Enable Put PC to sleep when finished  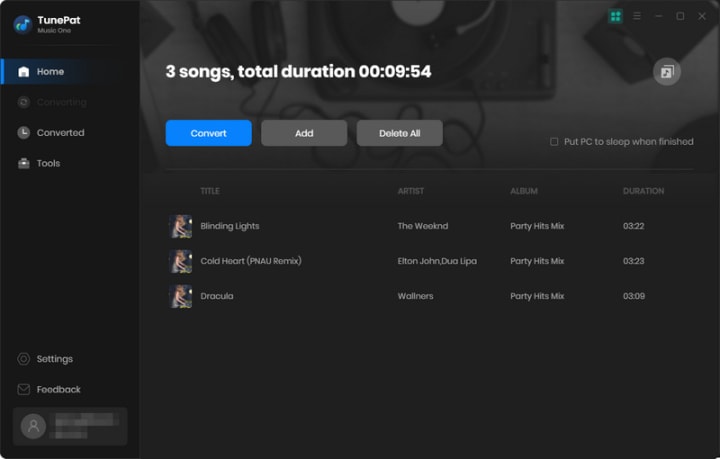tap(554, 141)
